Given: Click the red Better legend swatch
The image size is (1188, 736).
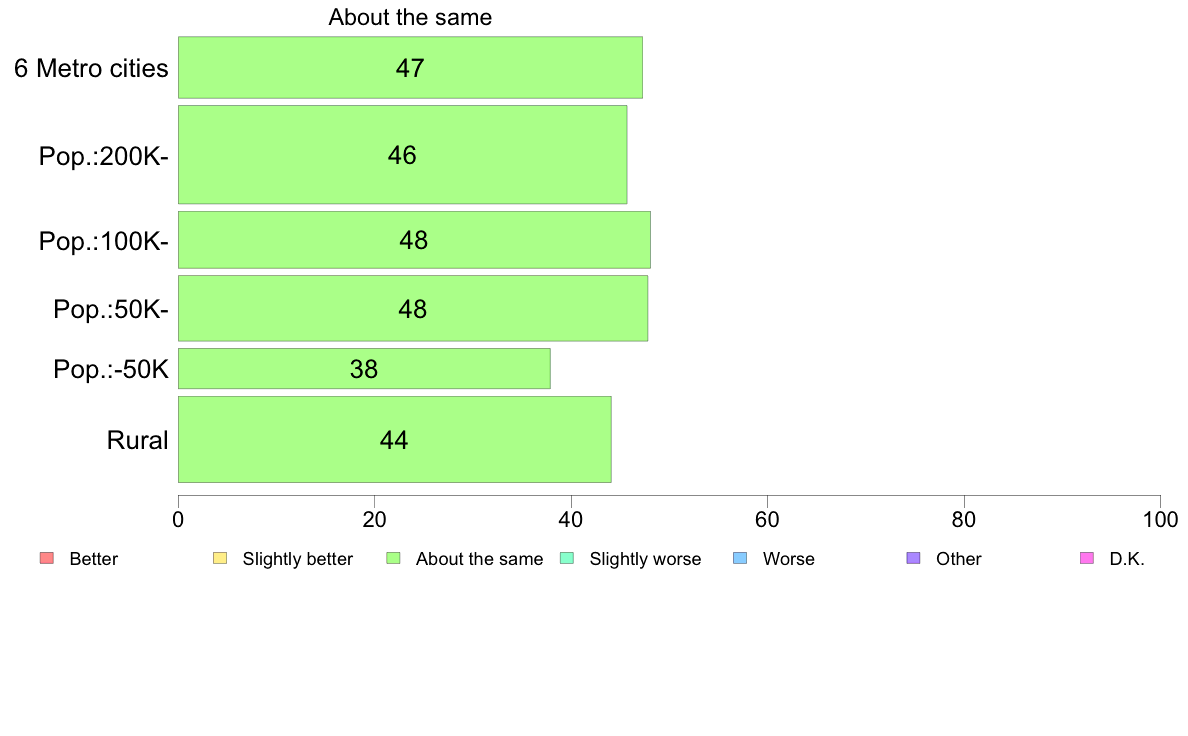Looking at the screenshot, I should coord(47,559).
